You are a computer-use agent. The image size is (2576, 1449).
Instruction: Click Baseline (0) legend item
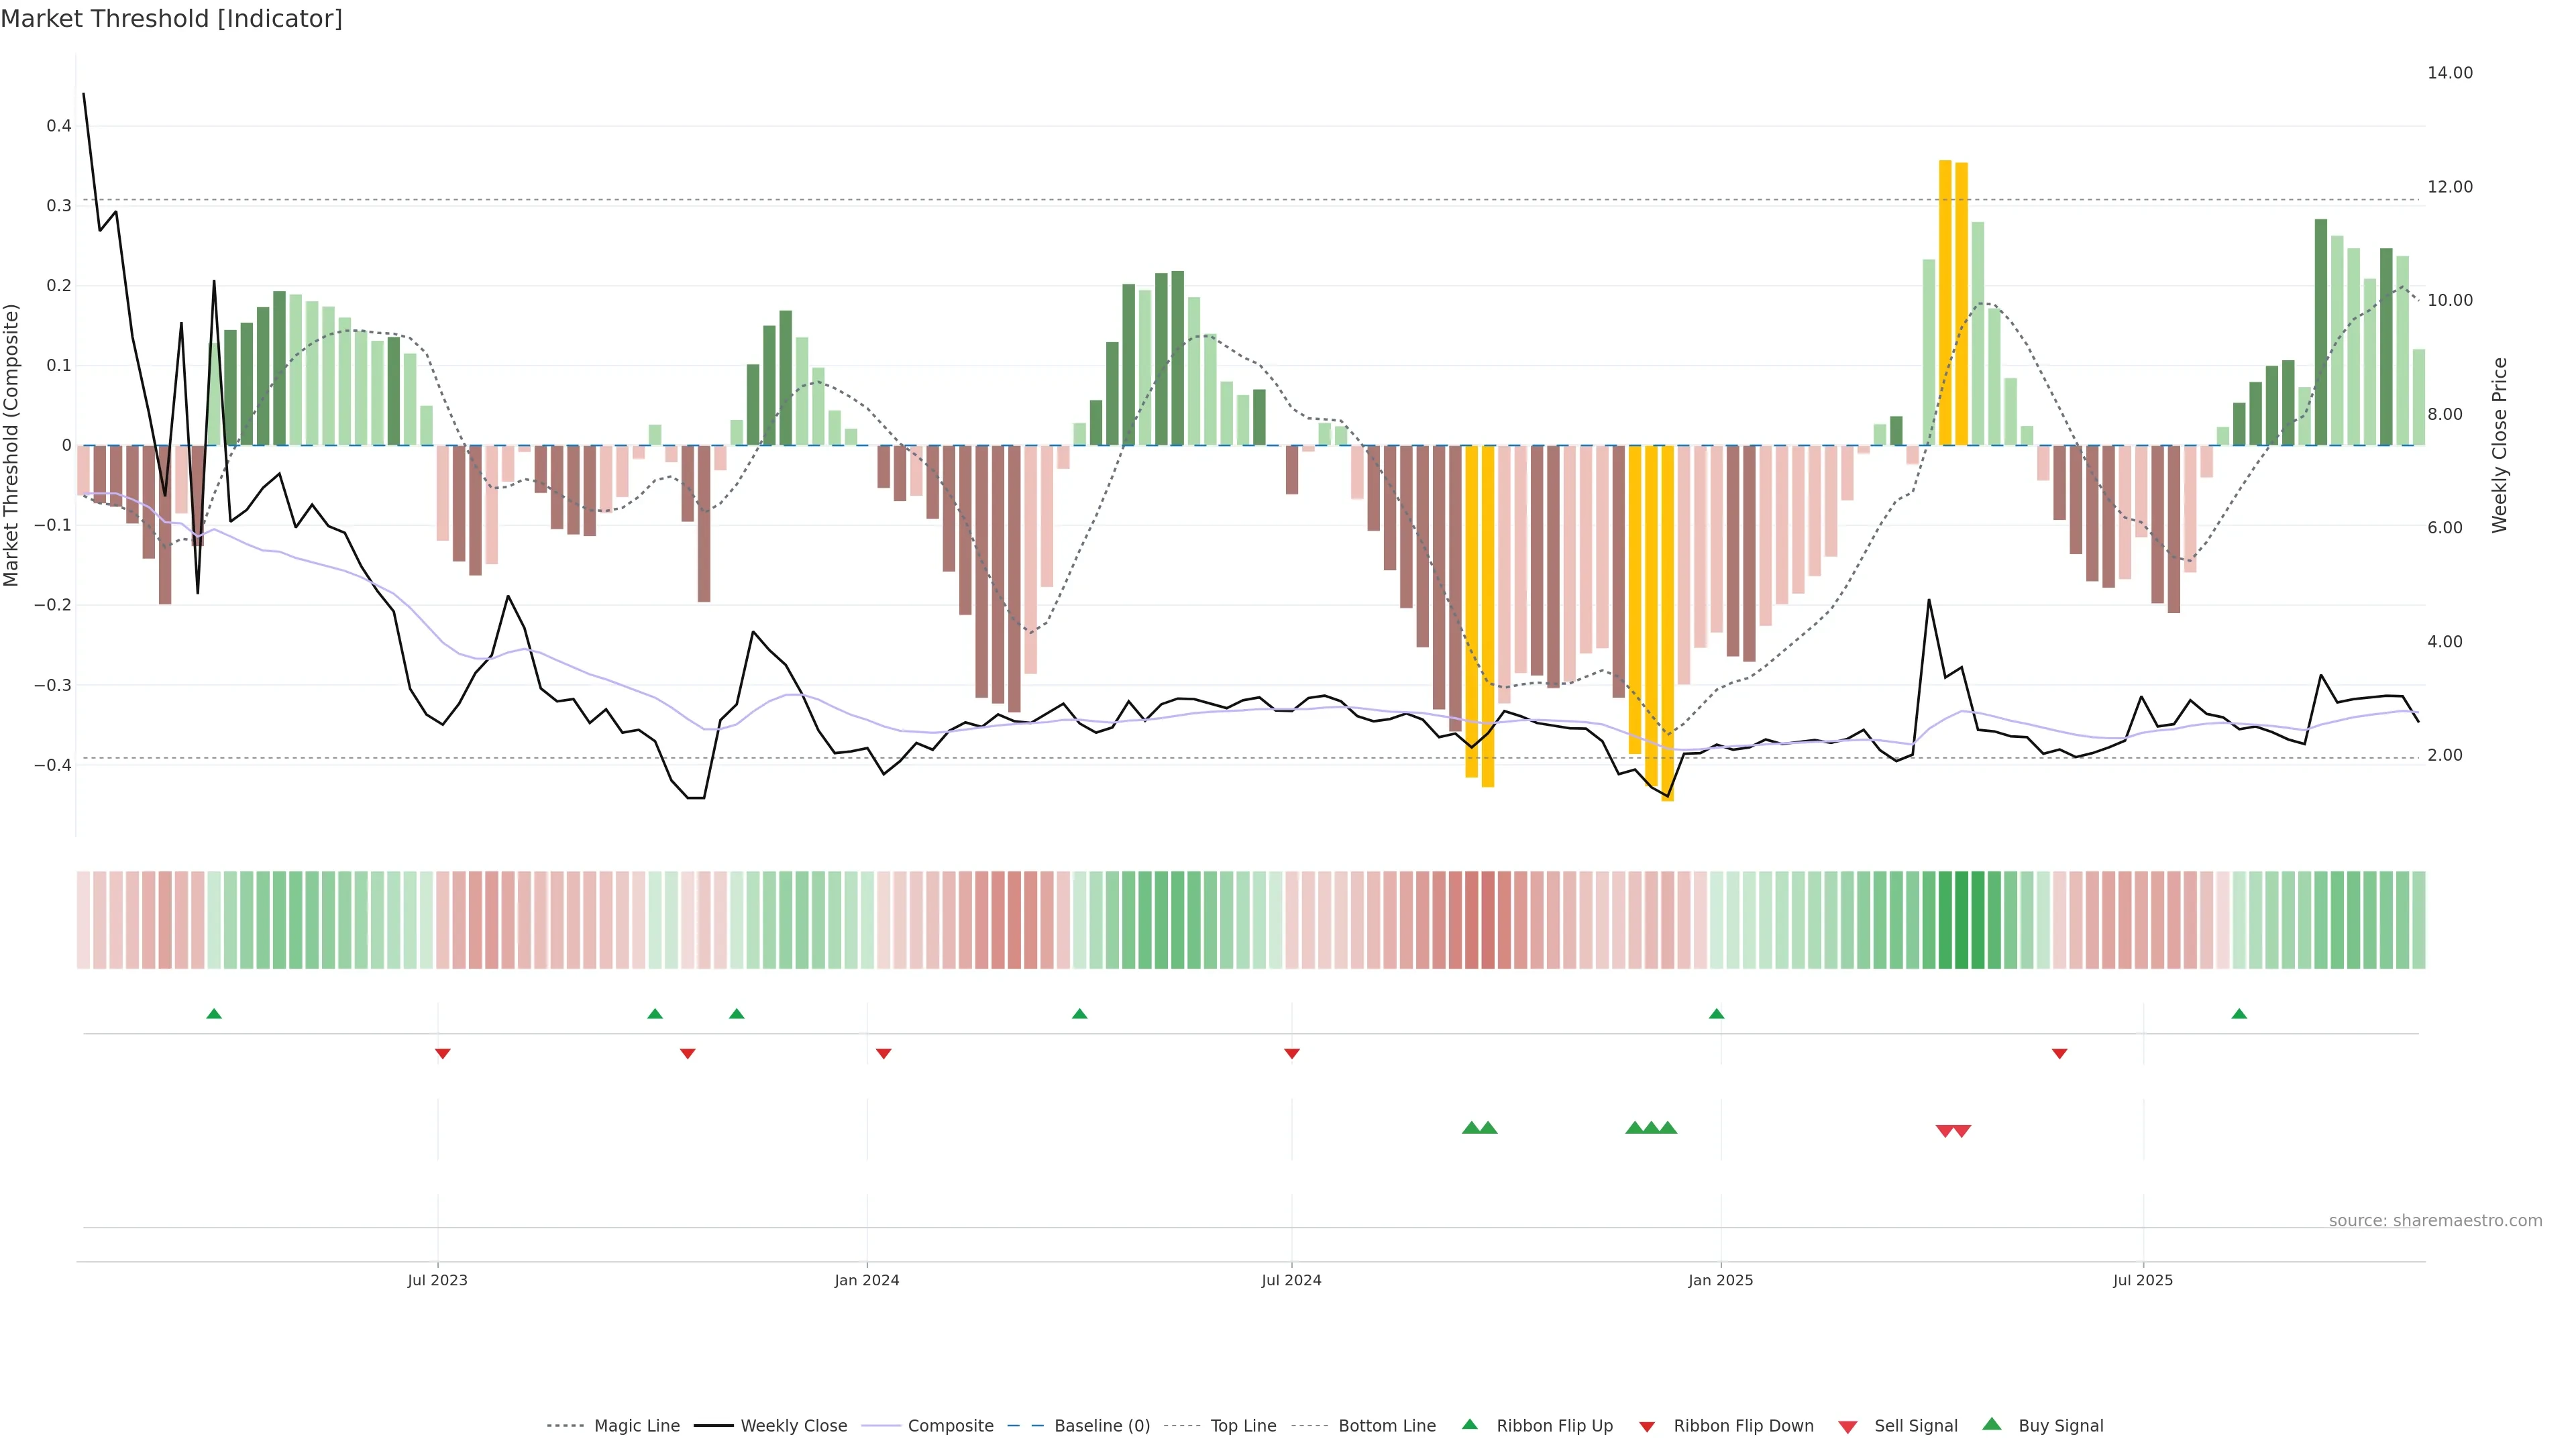pos(1101,1426)
